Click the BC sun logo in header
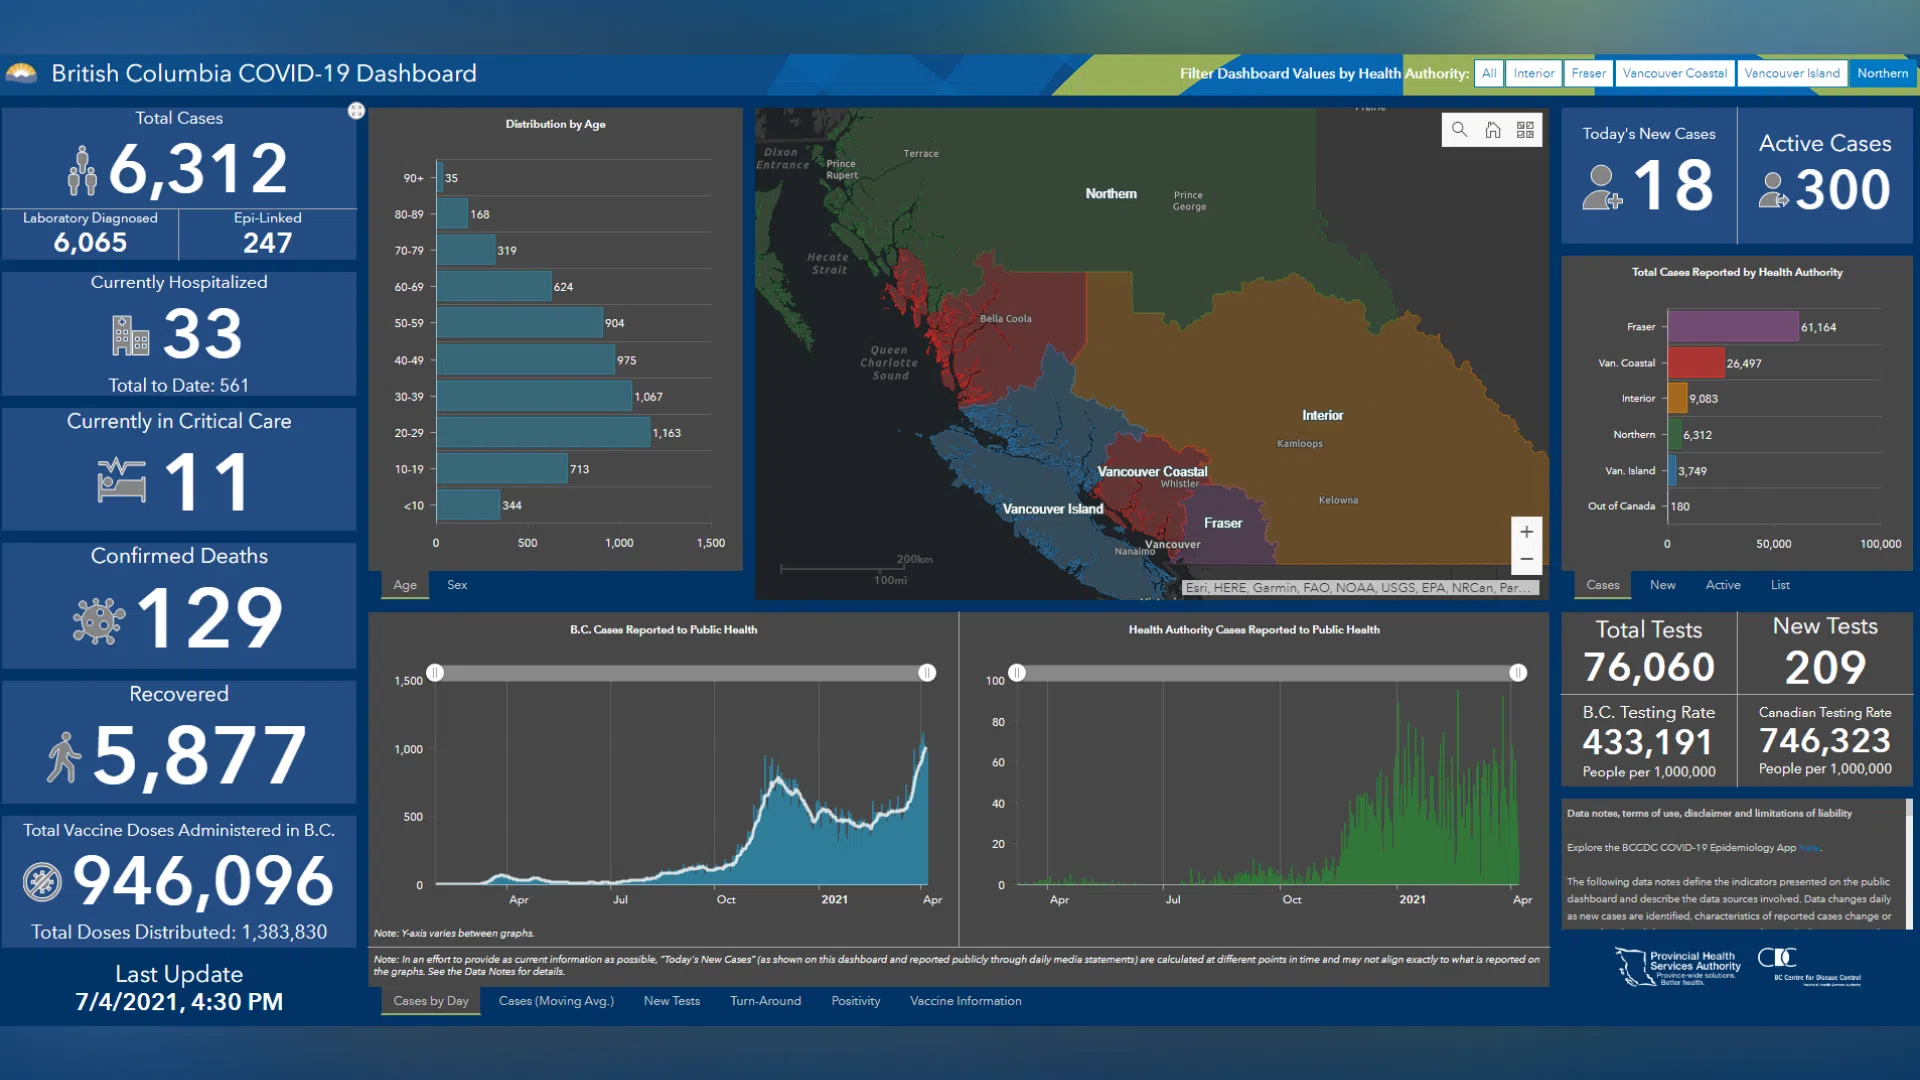This screenshot has width=1920, height=1080. [x=21, y=73]
